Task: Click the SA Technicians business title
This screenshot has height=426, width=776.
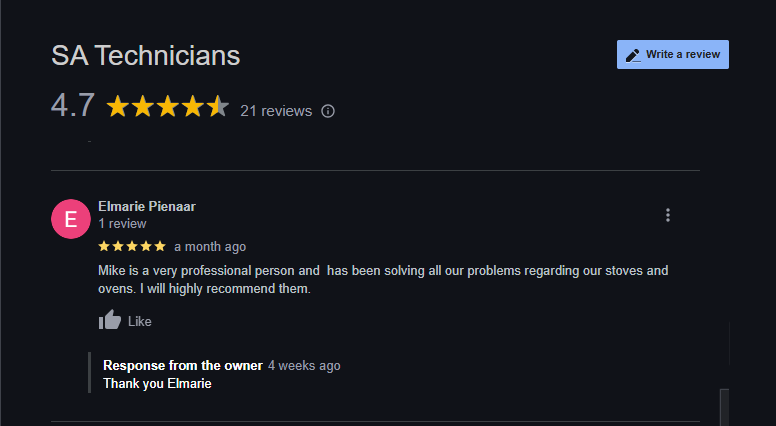Action: pos(146,55)
